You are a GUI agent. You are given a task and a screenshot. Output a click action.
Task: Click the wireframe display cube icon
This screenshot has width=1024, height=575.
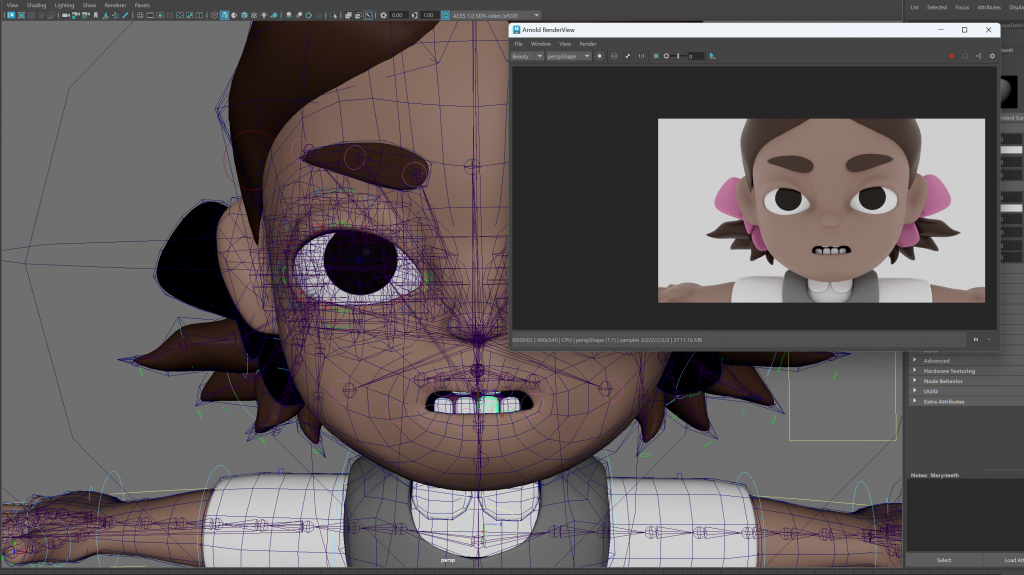pyautogui.click(x=214, y=15)
